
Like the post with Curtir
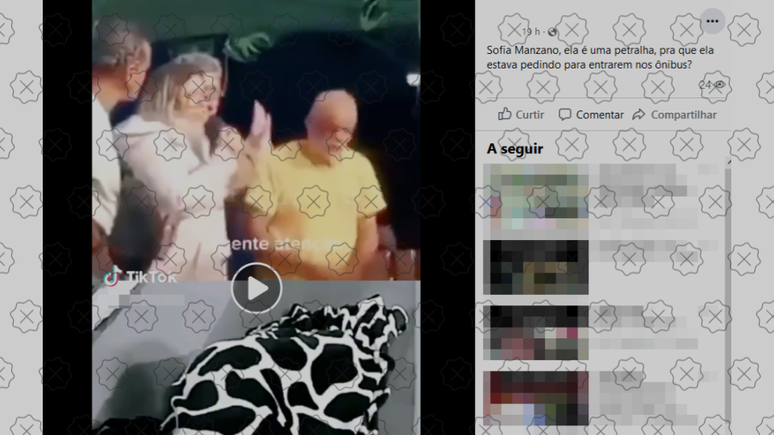tap(521, 115)
